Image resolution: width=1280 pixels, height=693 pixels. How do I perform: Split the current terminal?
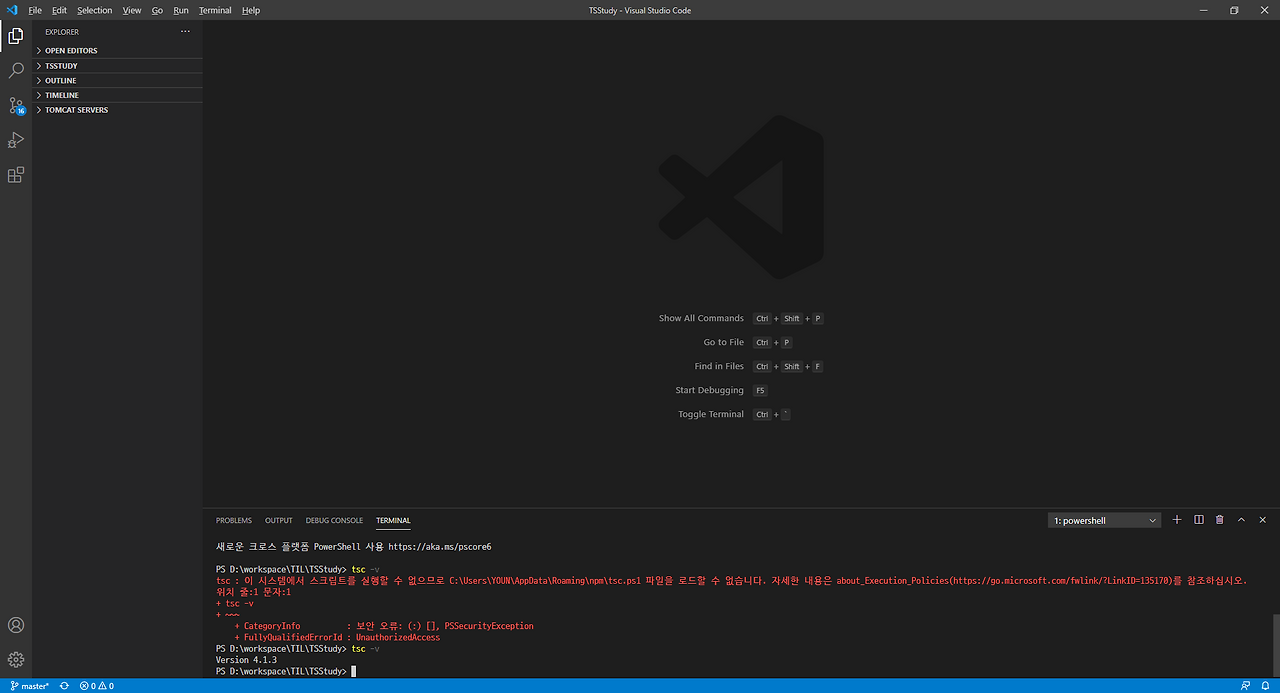coord(1198,519)
